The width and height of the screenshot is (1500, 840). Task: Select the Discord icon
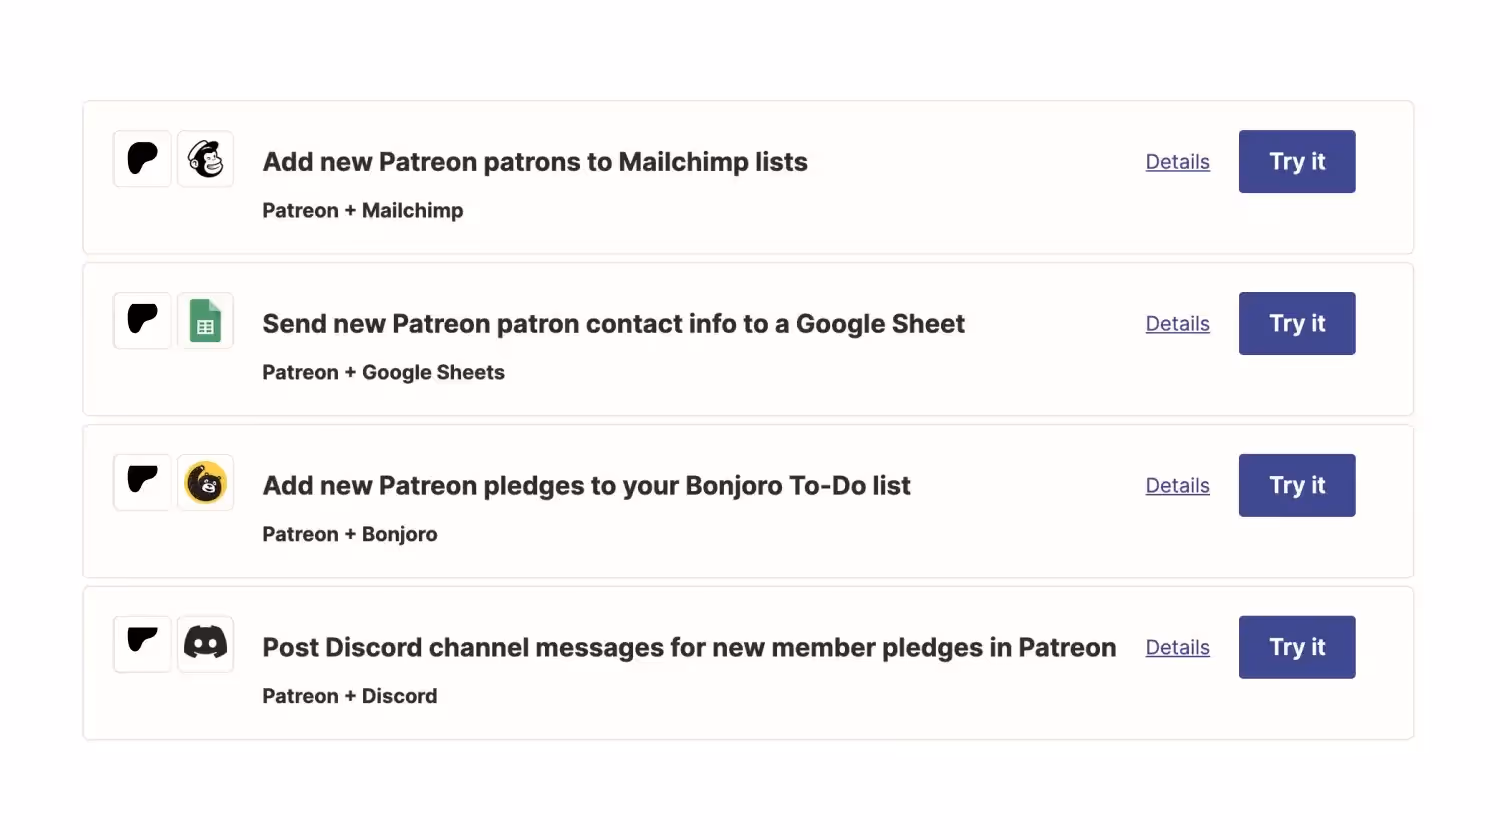coord(205,644)
